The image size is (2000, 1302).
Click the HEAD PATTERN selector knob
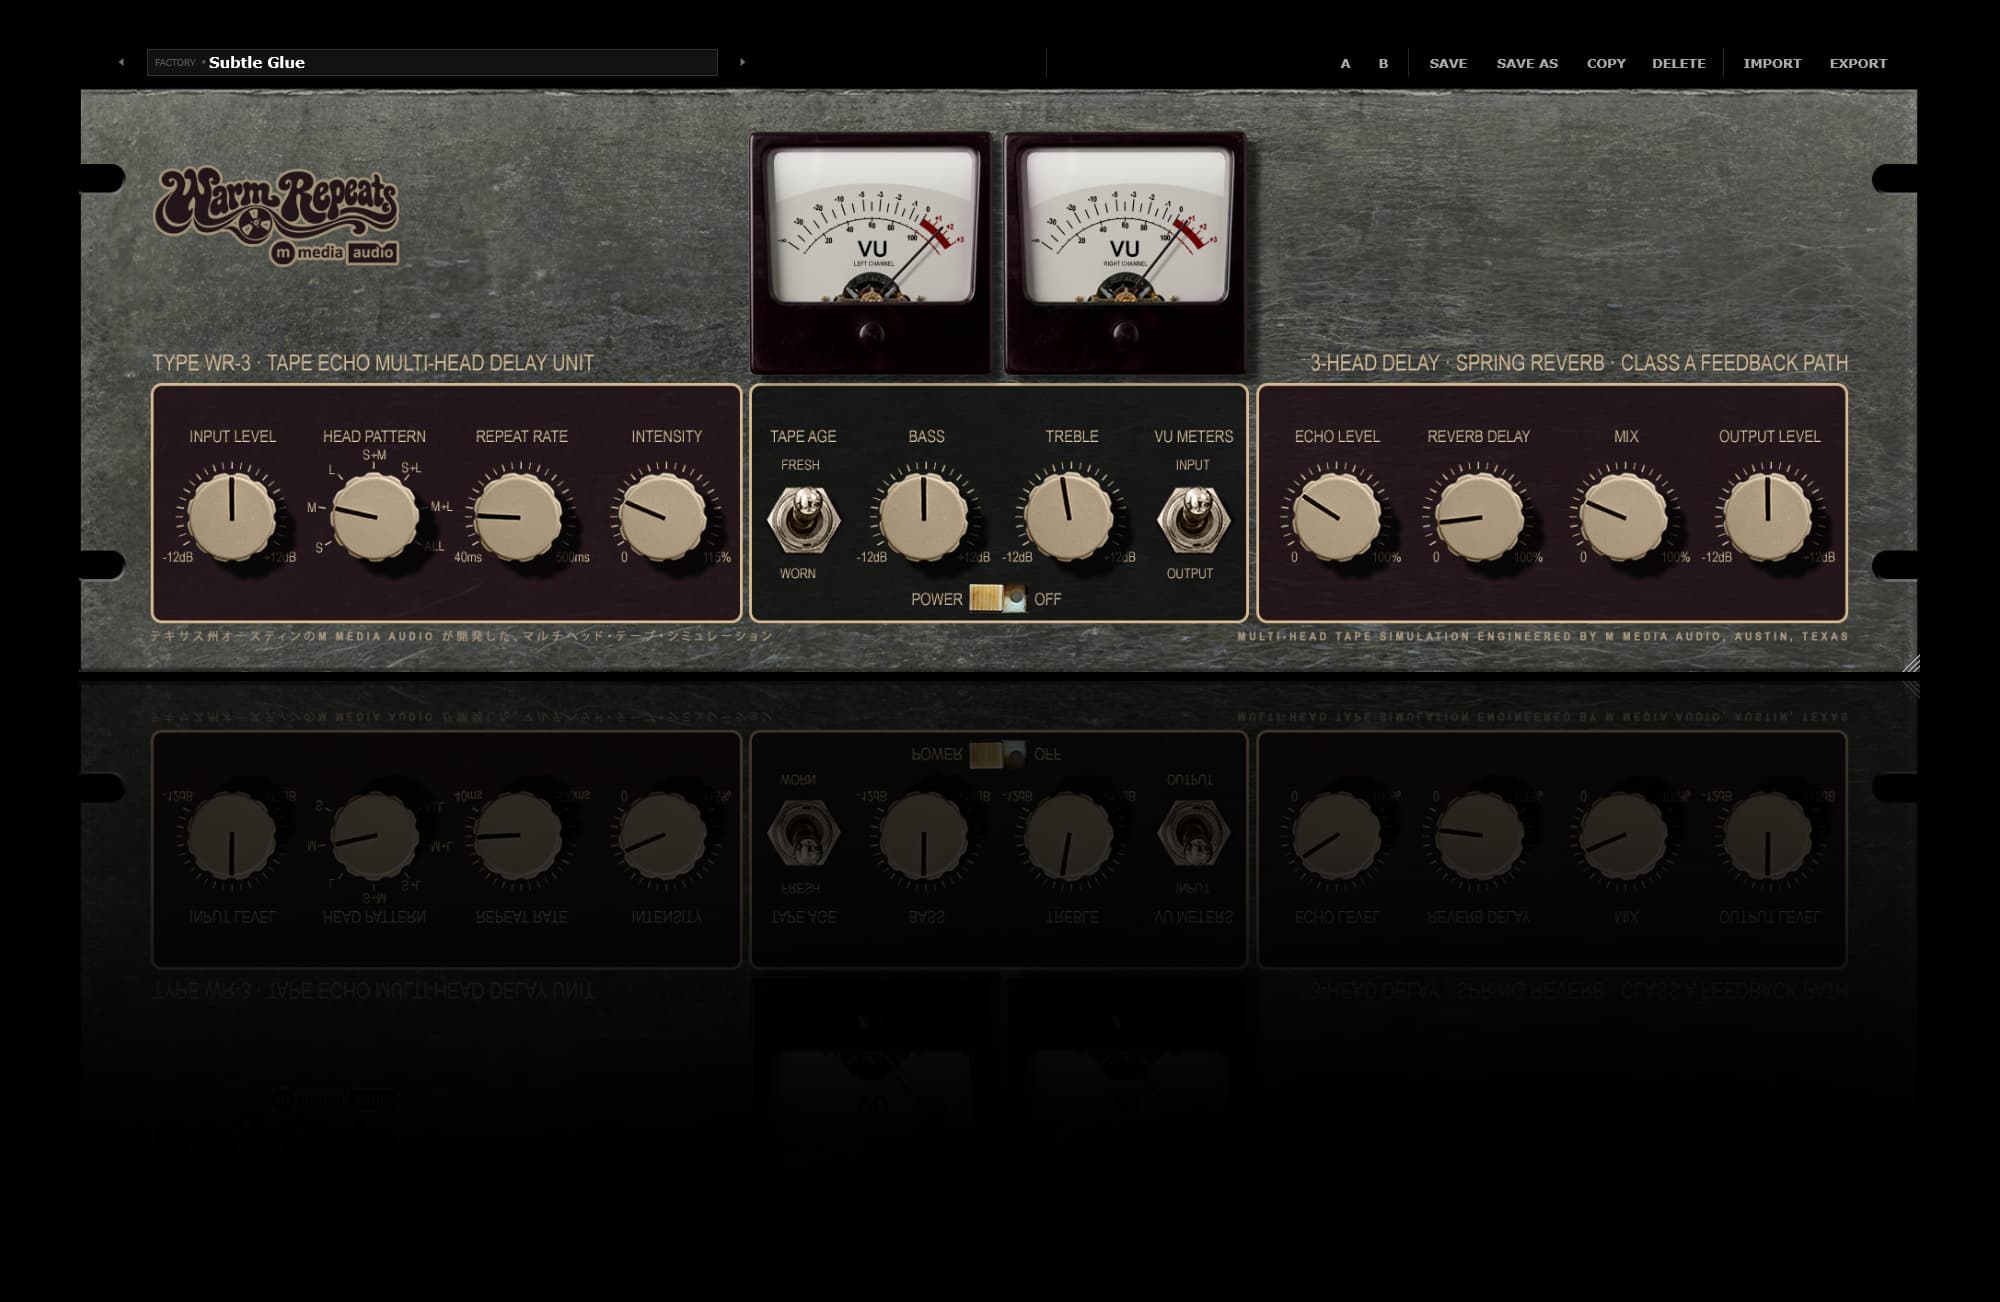(x=374, y=516)
